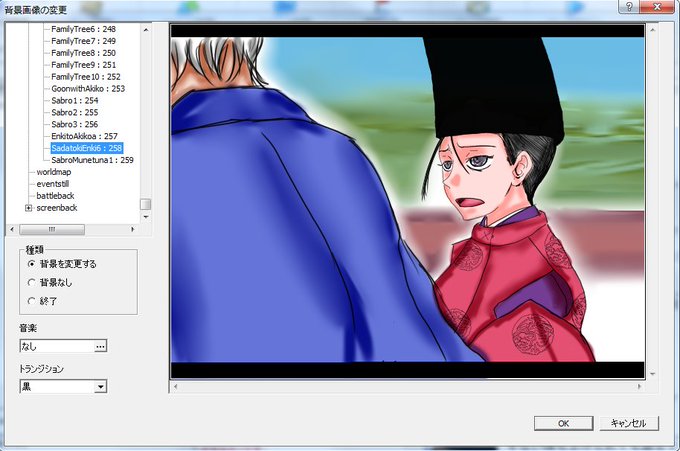Click highlighted SadatokiEnki6 : 258 item
The height and width of the screenshot is (451, 680).
pyautogui.click(x=87, y=148)
